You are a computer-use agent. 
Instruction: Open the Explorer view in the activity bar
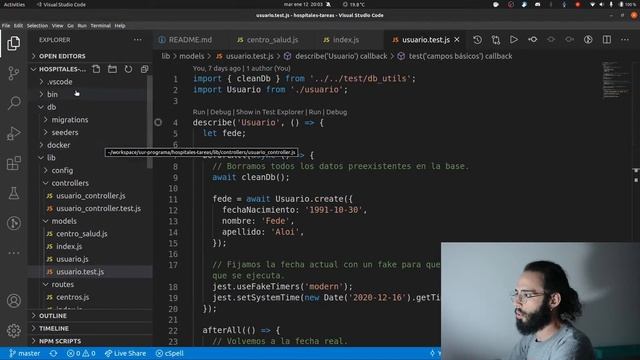[13, 43]
